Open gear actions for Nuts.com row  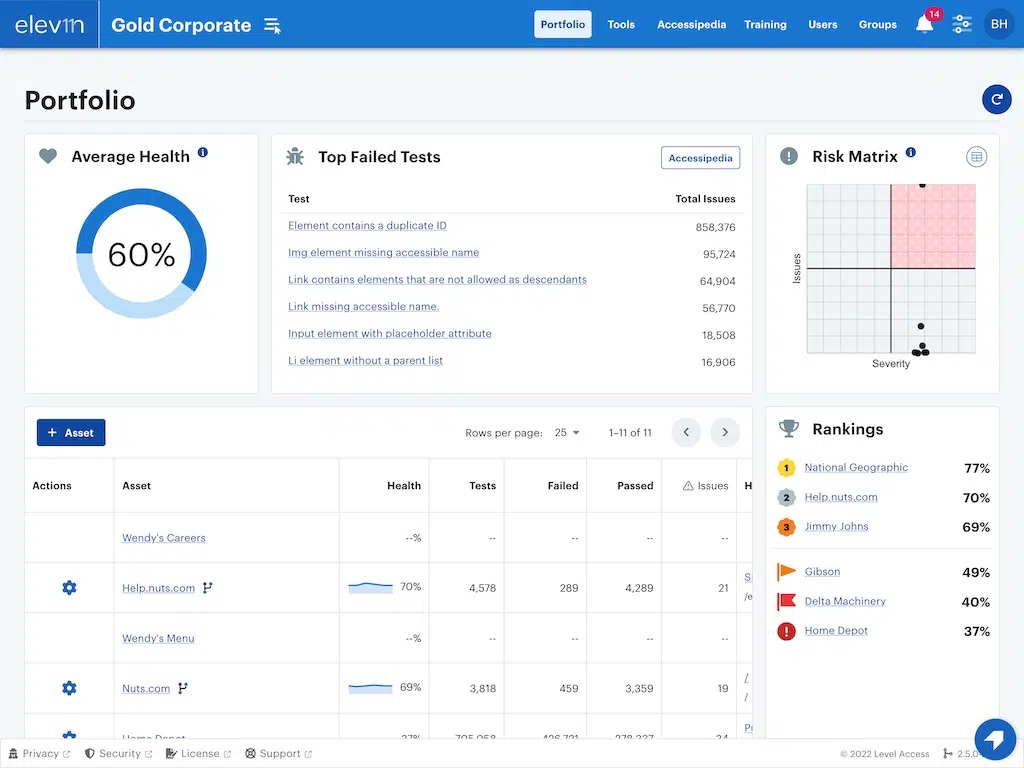[x=69, y=688]
